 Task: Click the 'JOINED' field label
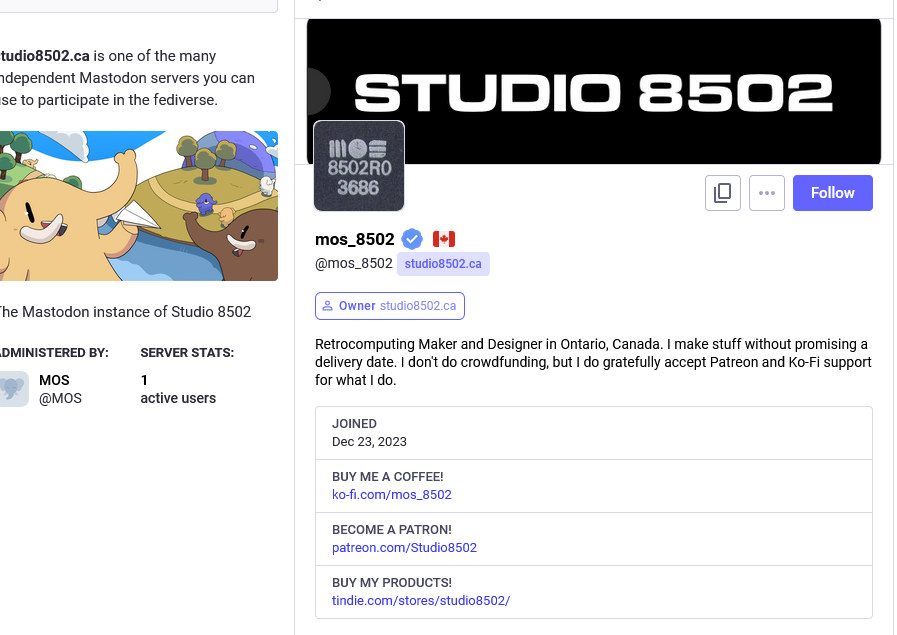coord(354,424)
